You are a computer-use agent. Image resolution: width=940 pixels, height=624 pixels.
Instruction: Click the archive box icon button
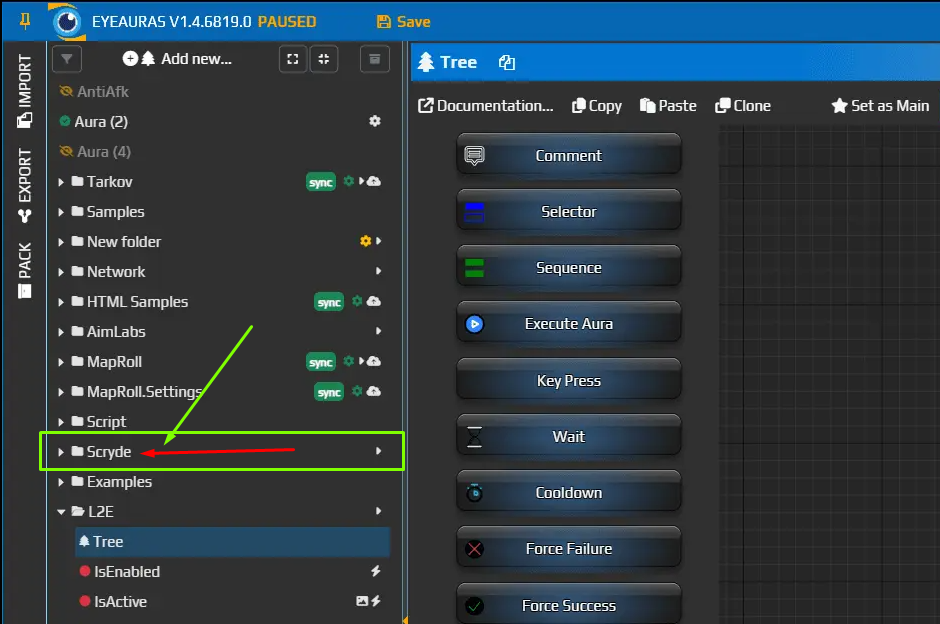374,59
